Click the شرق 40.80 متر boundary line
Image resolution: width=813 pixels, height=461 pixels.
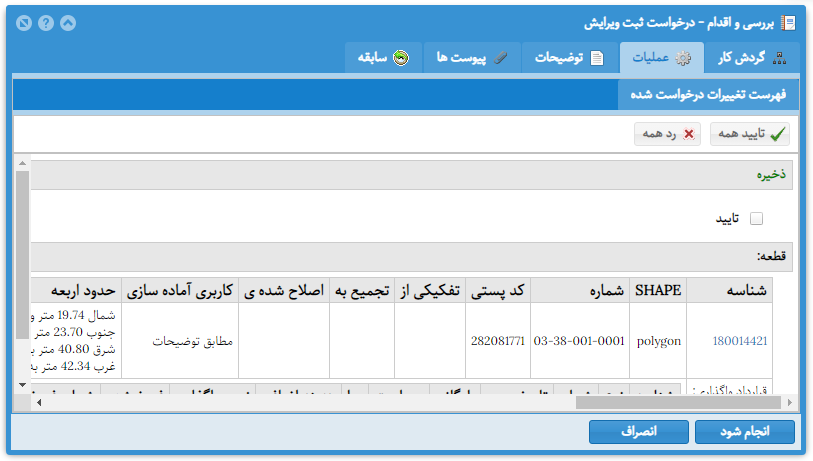[73, 349]
